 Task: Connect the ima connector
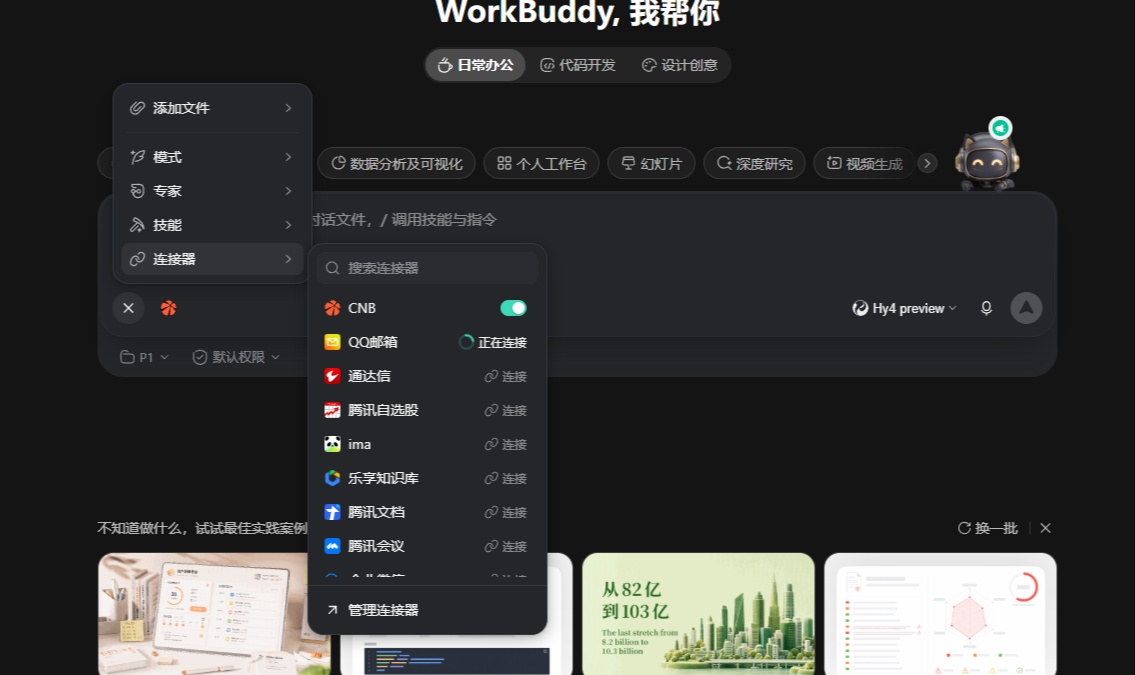(505, 444)
